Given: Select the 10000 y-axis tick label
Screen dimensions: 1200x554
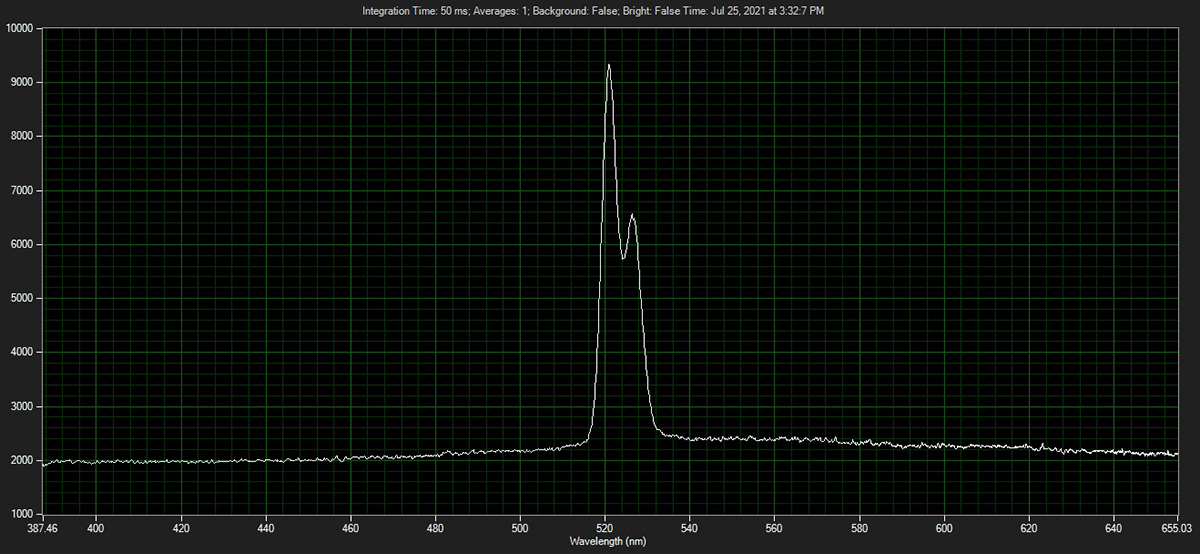Looking at the screenshot, I should (x=19, y=28).
